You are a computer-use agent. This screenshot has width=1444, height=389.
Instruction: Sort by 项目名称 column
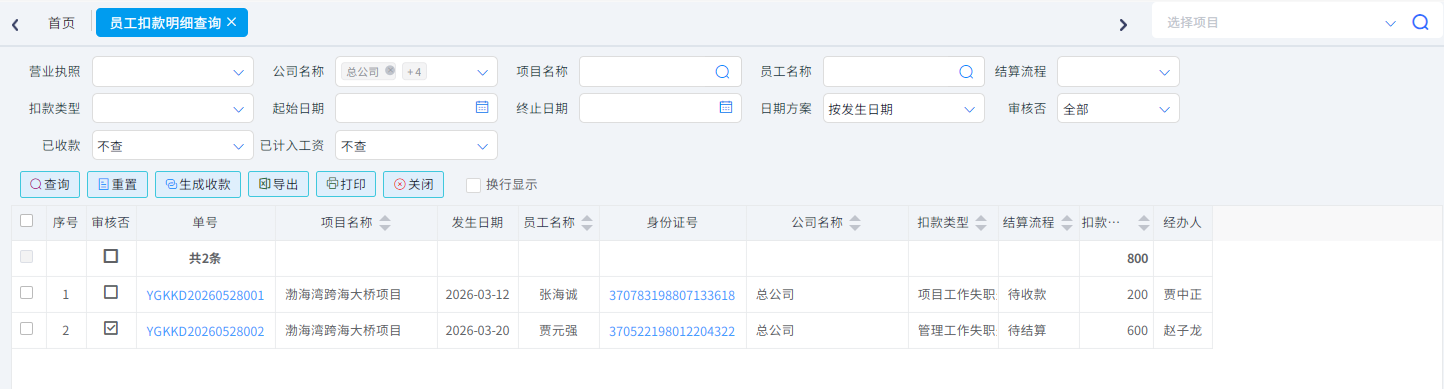tap(386, 223)
